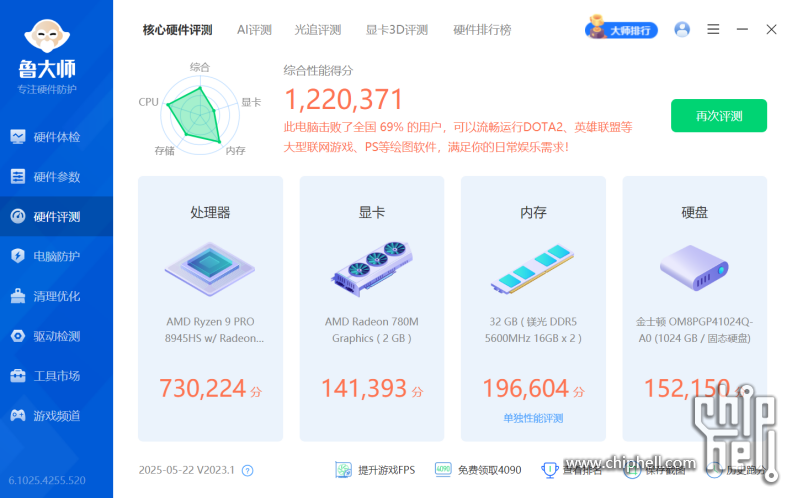Image resolution: width=792 pixels, height=498 pixels.
Task: Click the performance radar chart
Action: point(200,115)
